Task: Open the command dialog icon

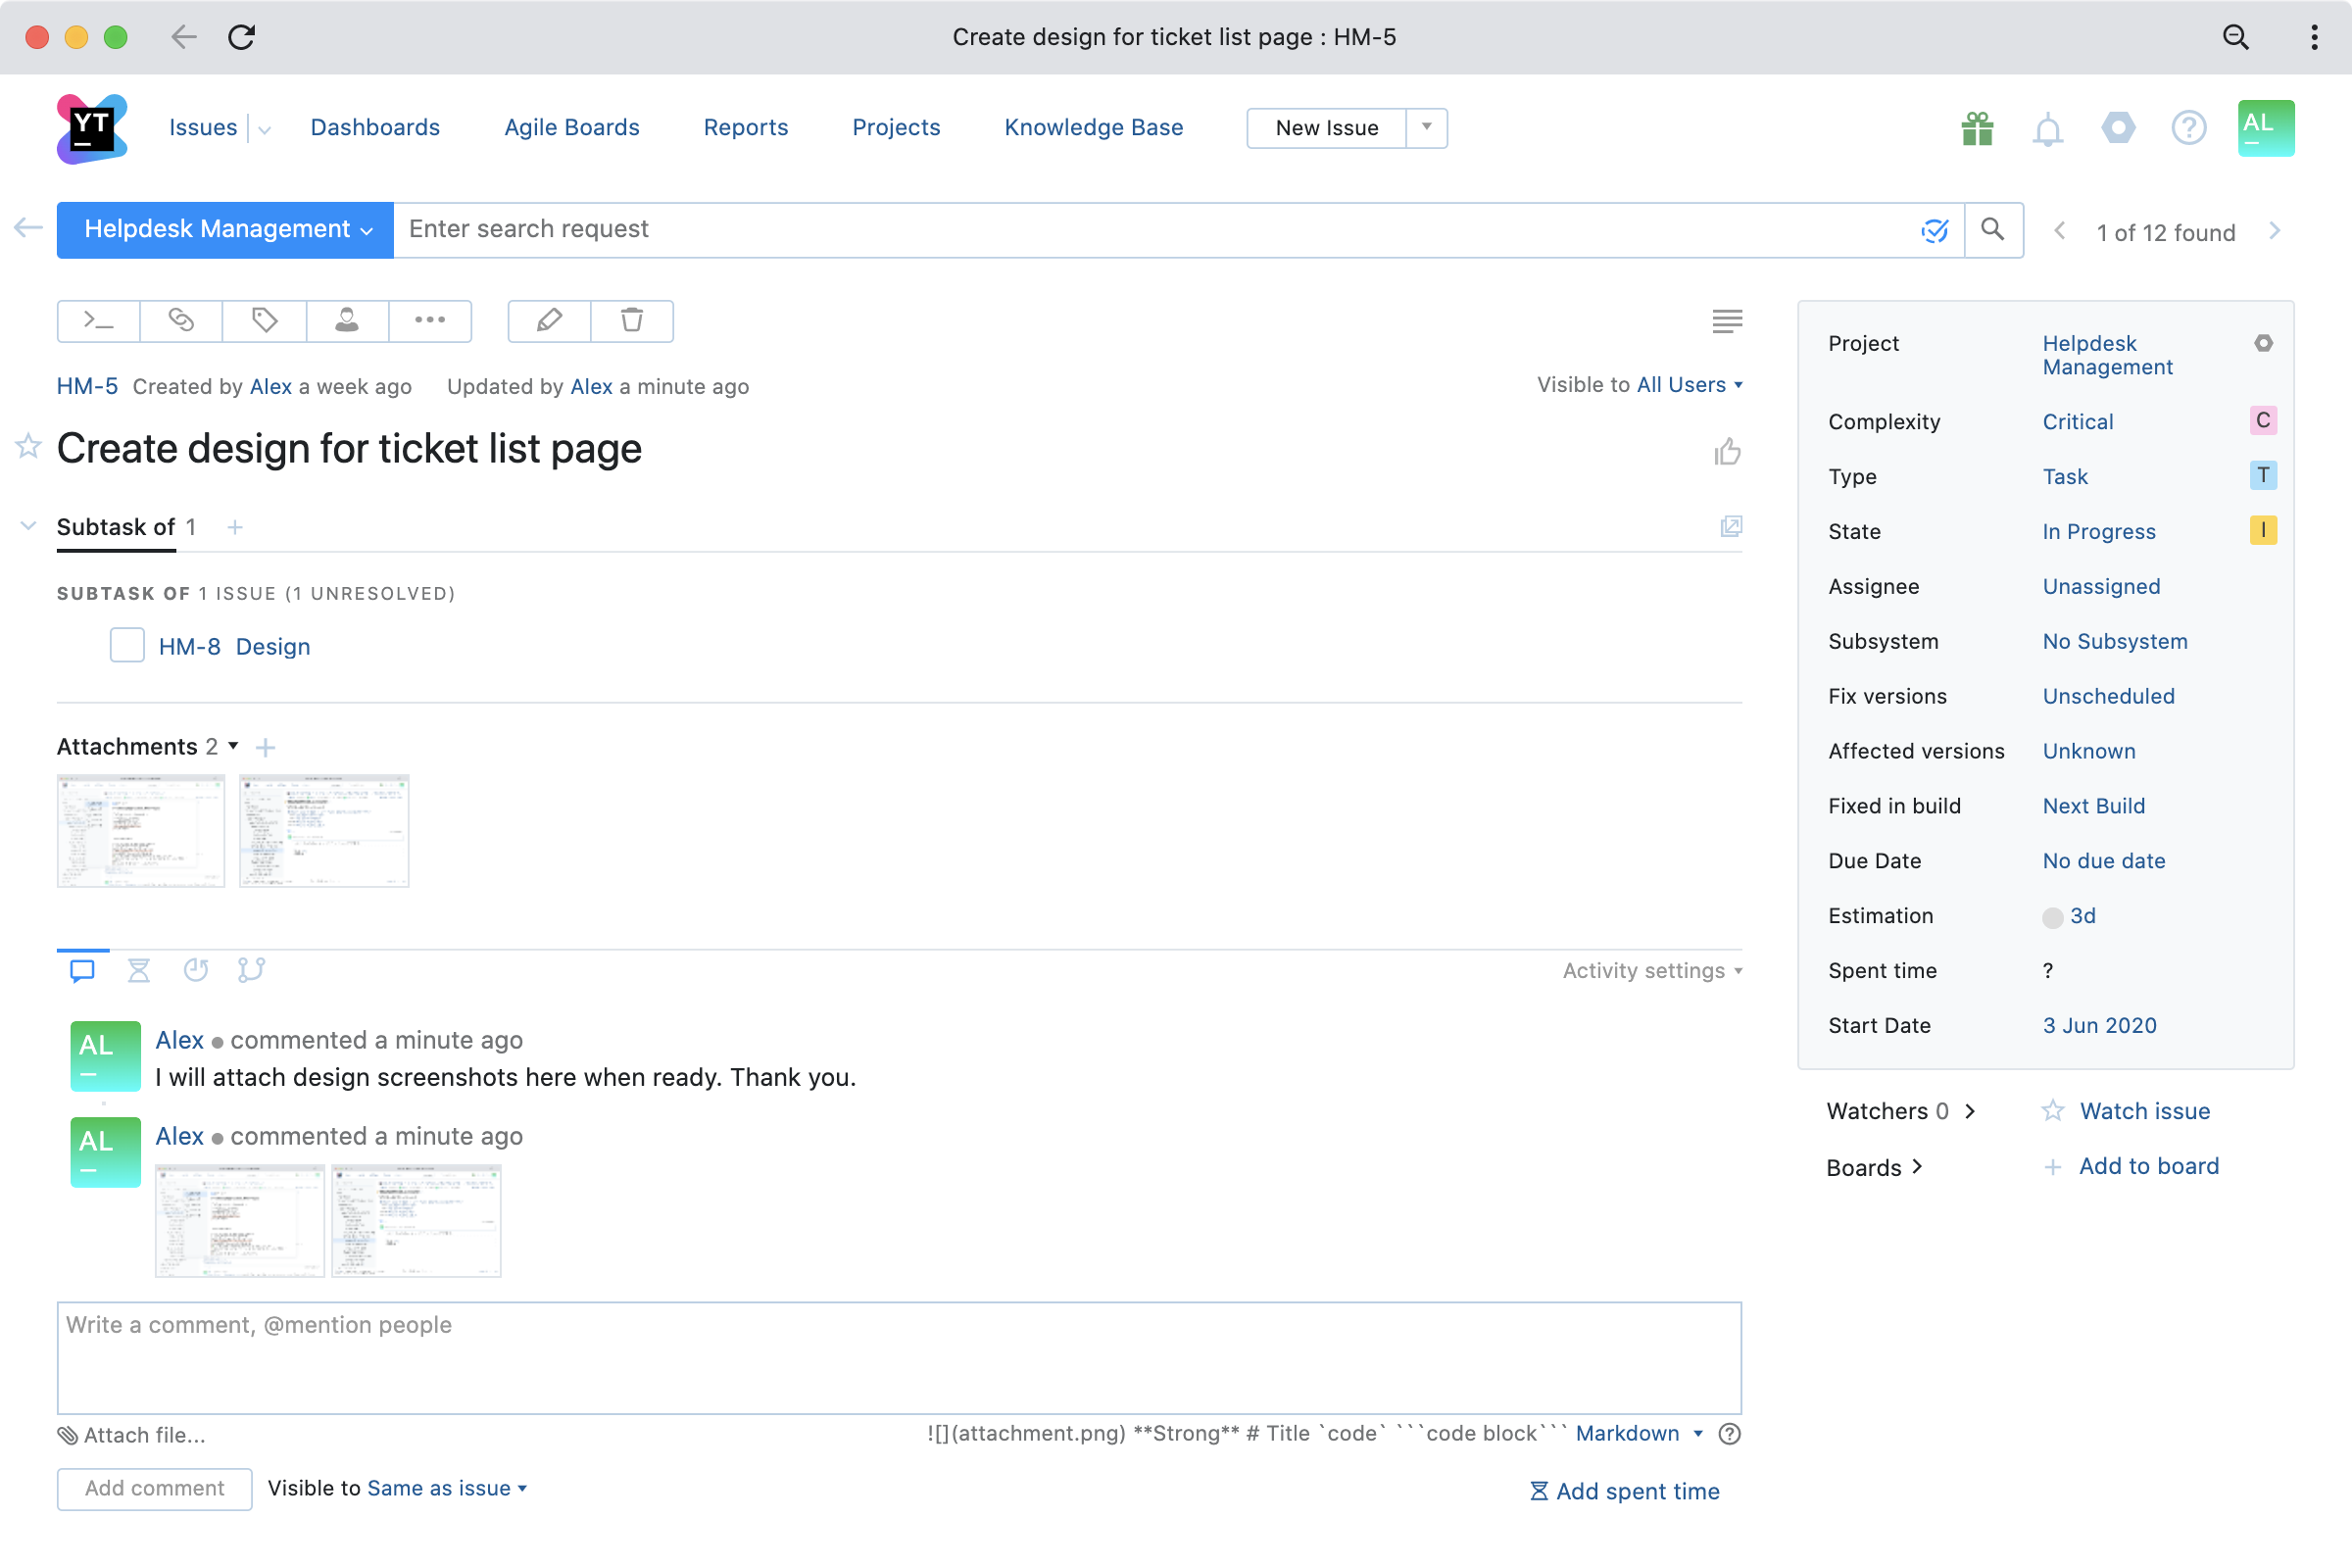Action: coord(98,321)
